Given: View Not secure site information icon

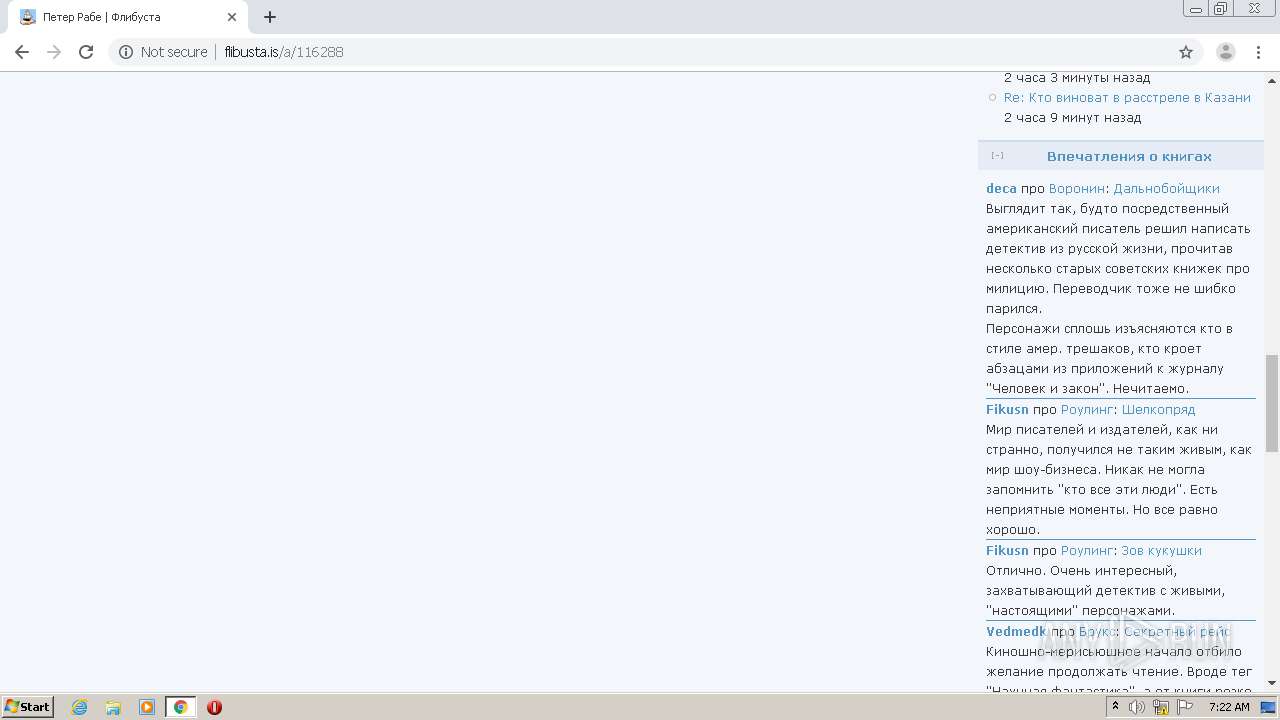Looking at the screenshot, I should tap(126, 52).
